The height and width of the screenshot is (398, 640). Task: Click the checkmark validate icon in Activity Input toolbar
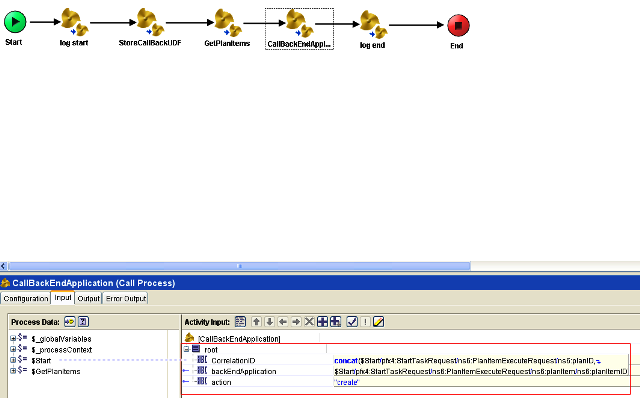tap(352, 322)
